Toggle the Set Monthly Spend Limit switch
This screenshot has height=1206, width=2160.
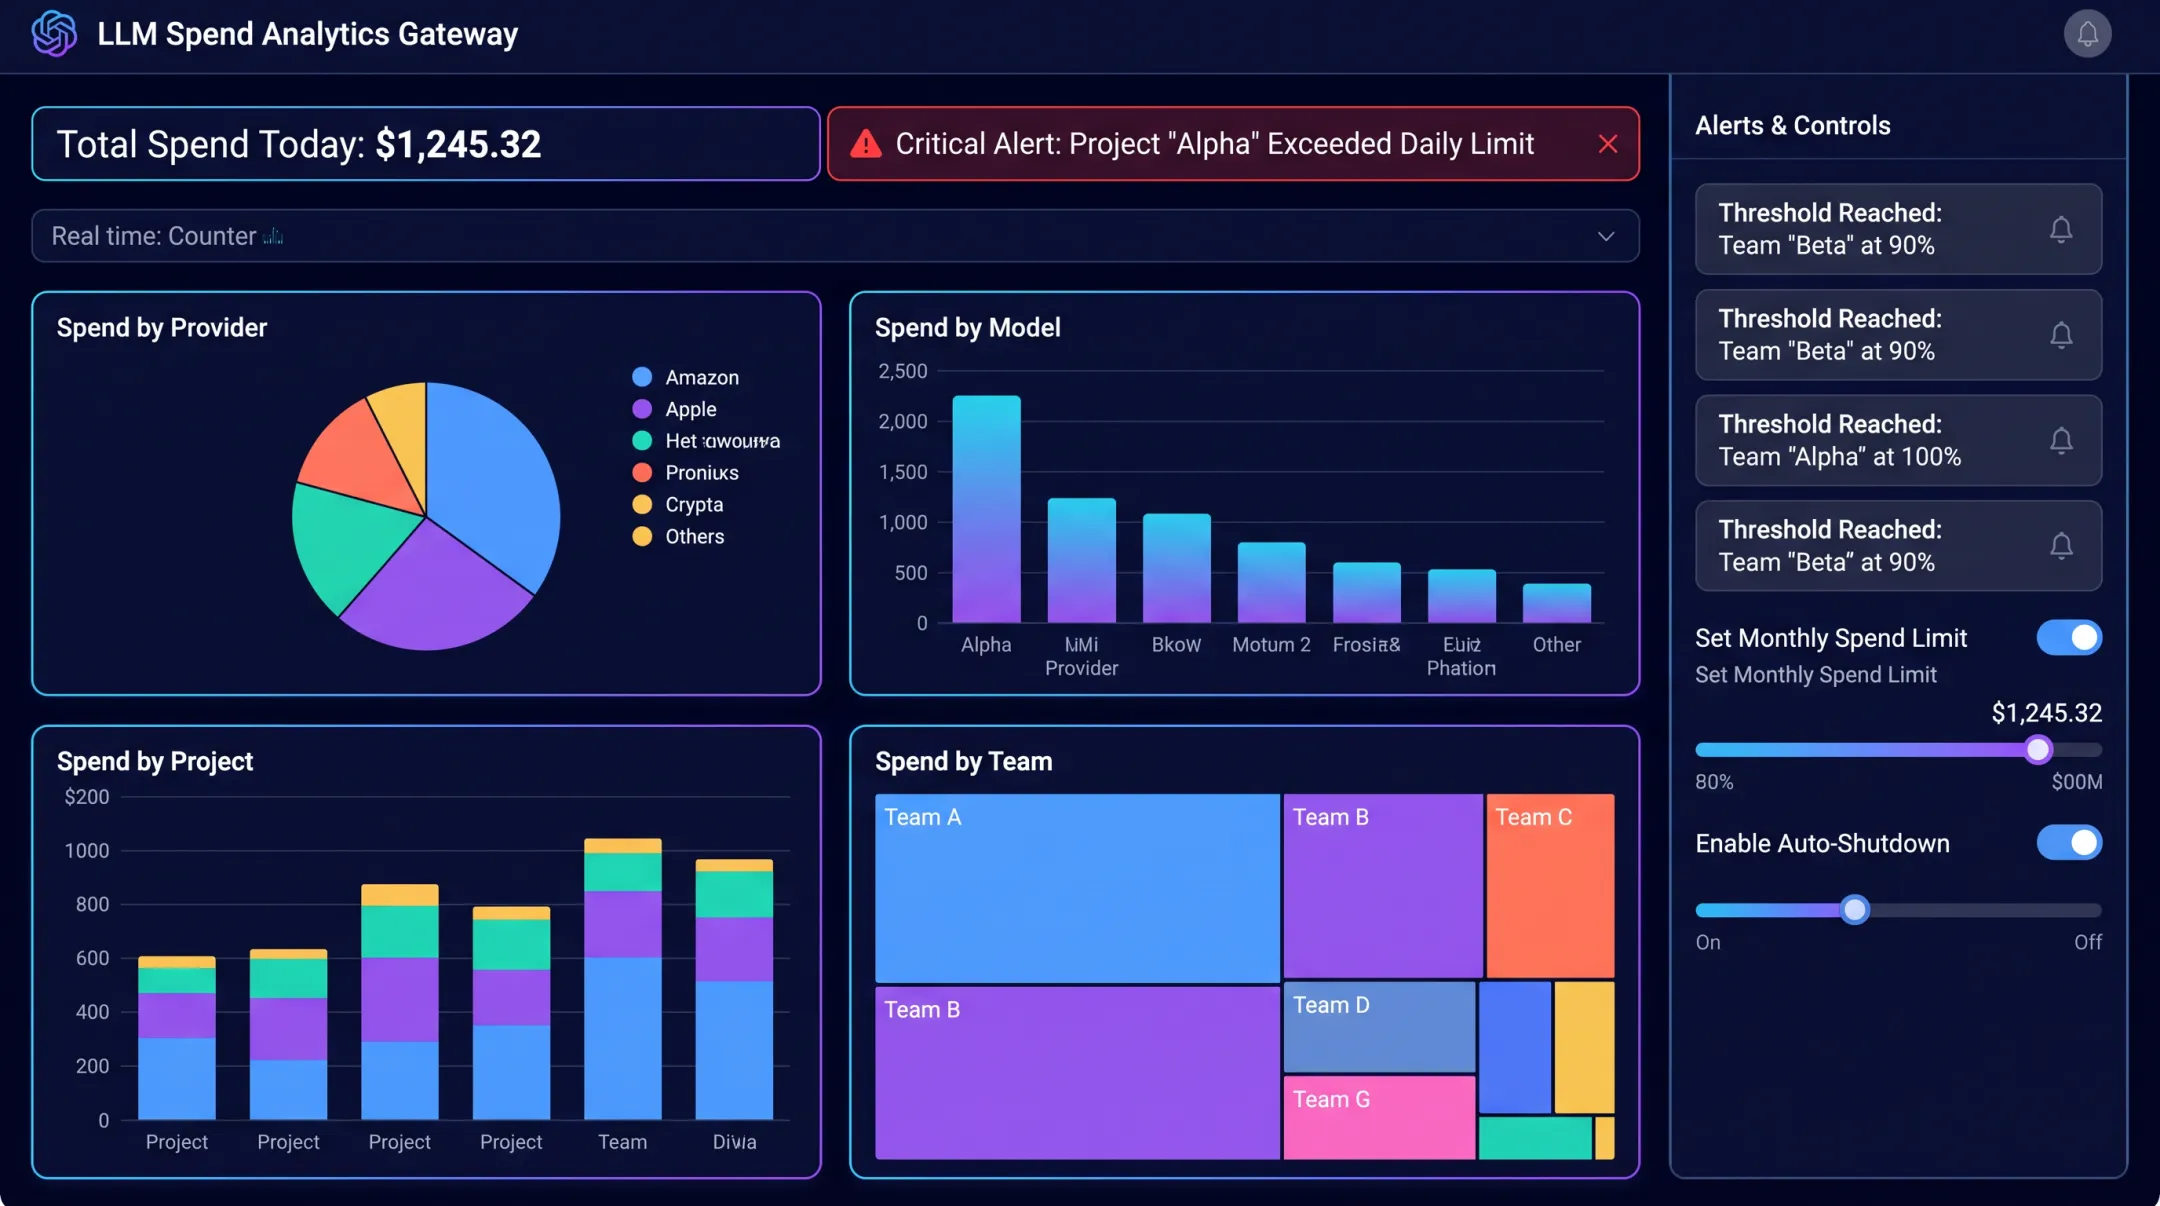(2069, 637)
